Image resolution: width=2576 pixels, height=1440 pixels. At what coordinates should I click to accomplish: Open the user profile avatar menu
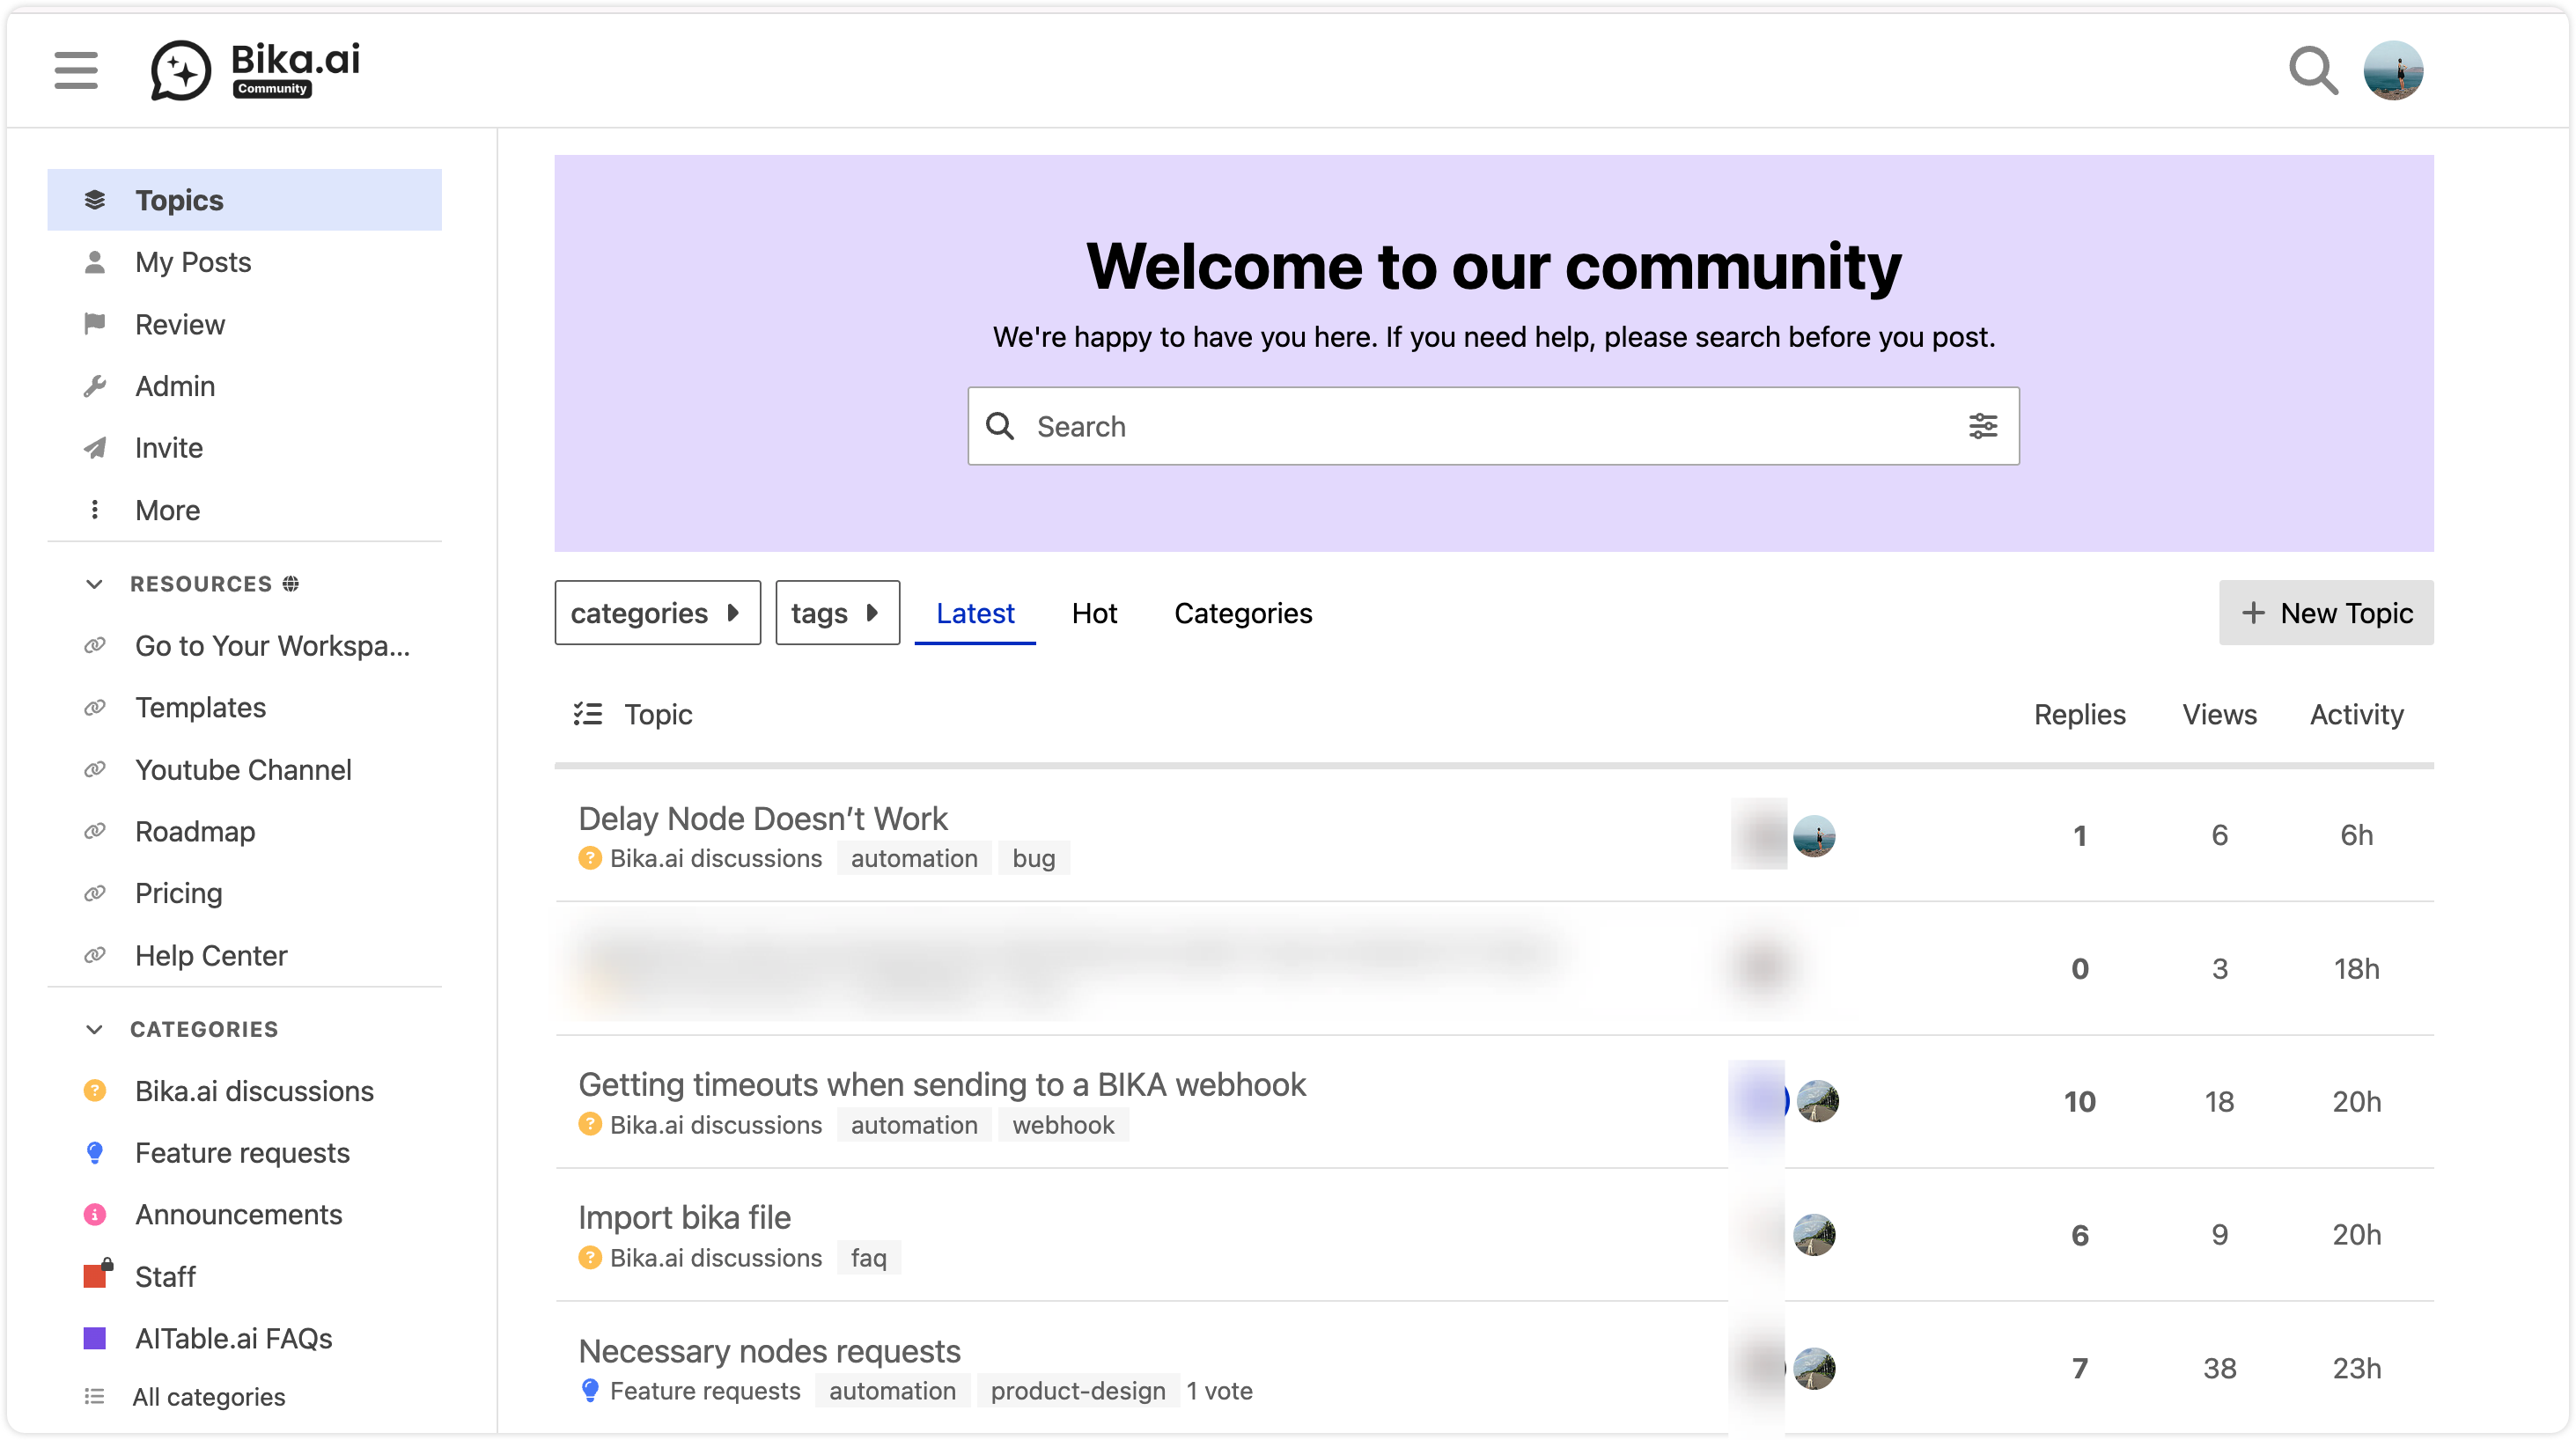(2393, 70)
